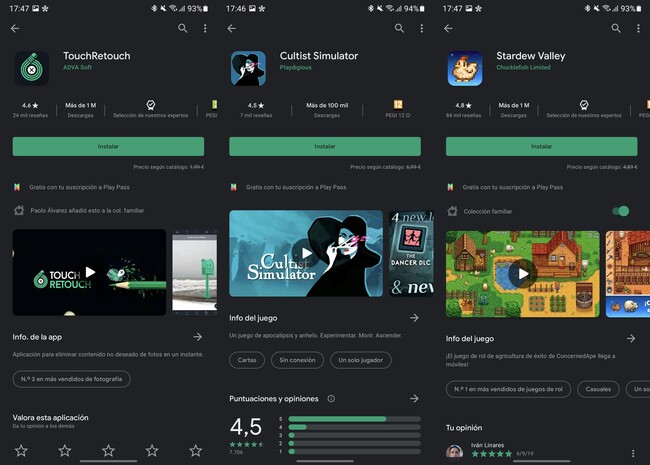Install Cultist Simulator with the Instalar button
The height and width of the screenshot is (465, 650).
tap(325, 146)
